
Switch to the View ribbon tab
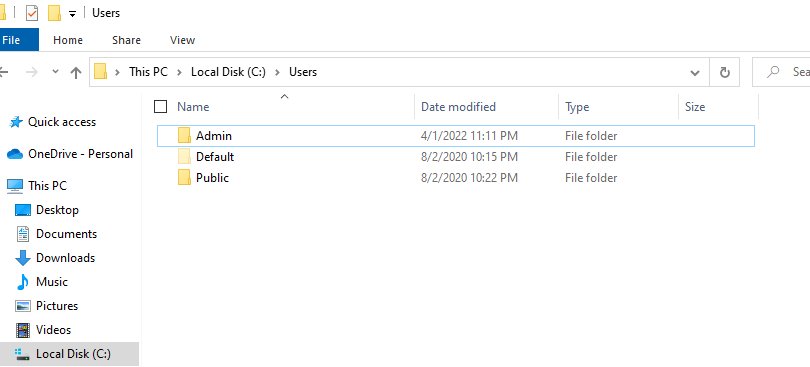point(182,40)
